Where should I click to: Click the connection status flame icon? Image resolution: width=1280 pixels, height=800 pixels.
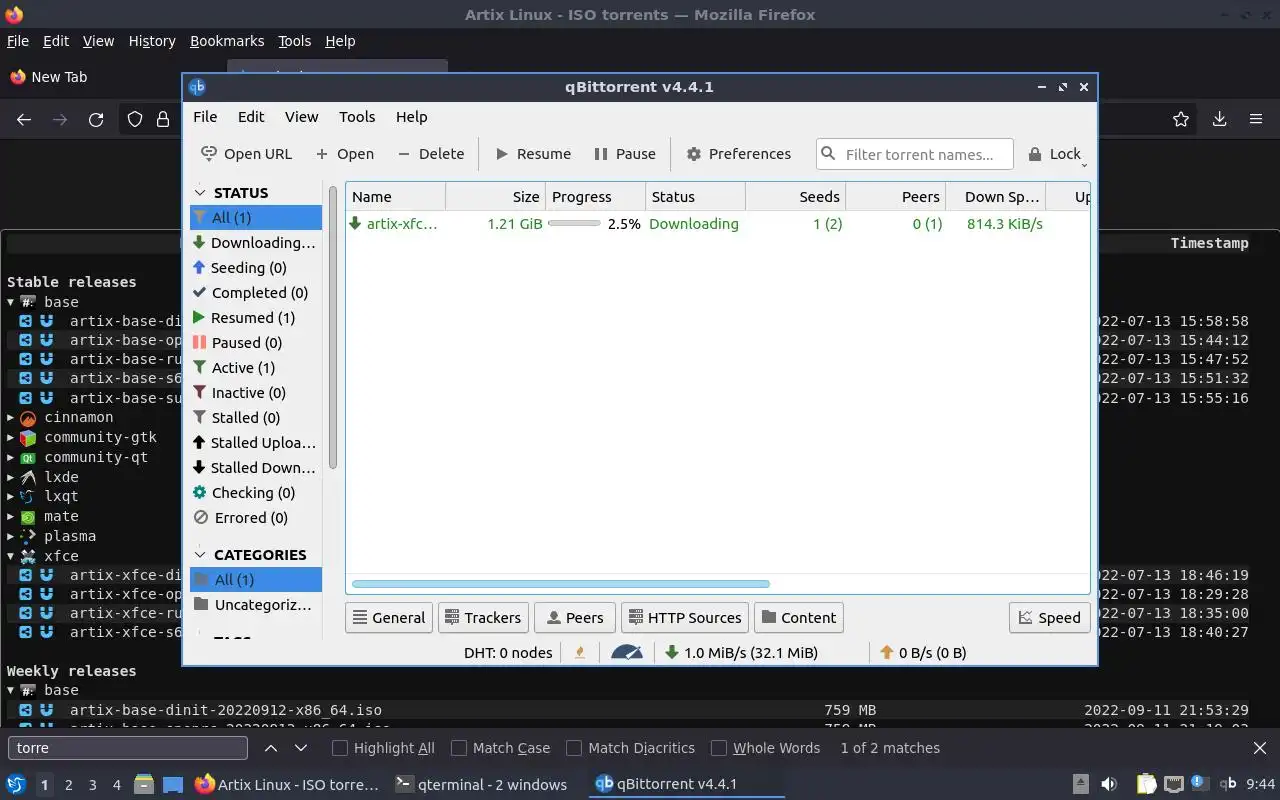coord(580,653)
